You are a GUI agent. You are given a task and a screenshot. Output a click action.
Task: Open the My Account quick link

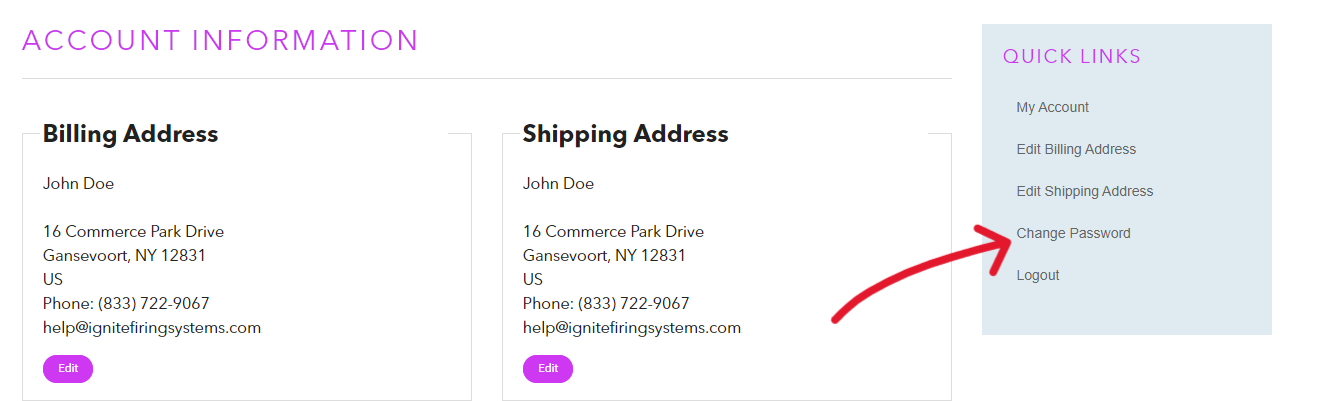(1052, 107)
